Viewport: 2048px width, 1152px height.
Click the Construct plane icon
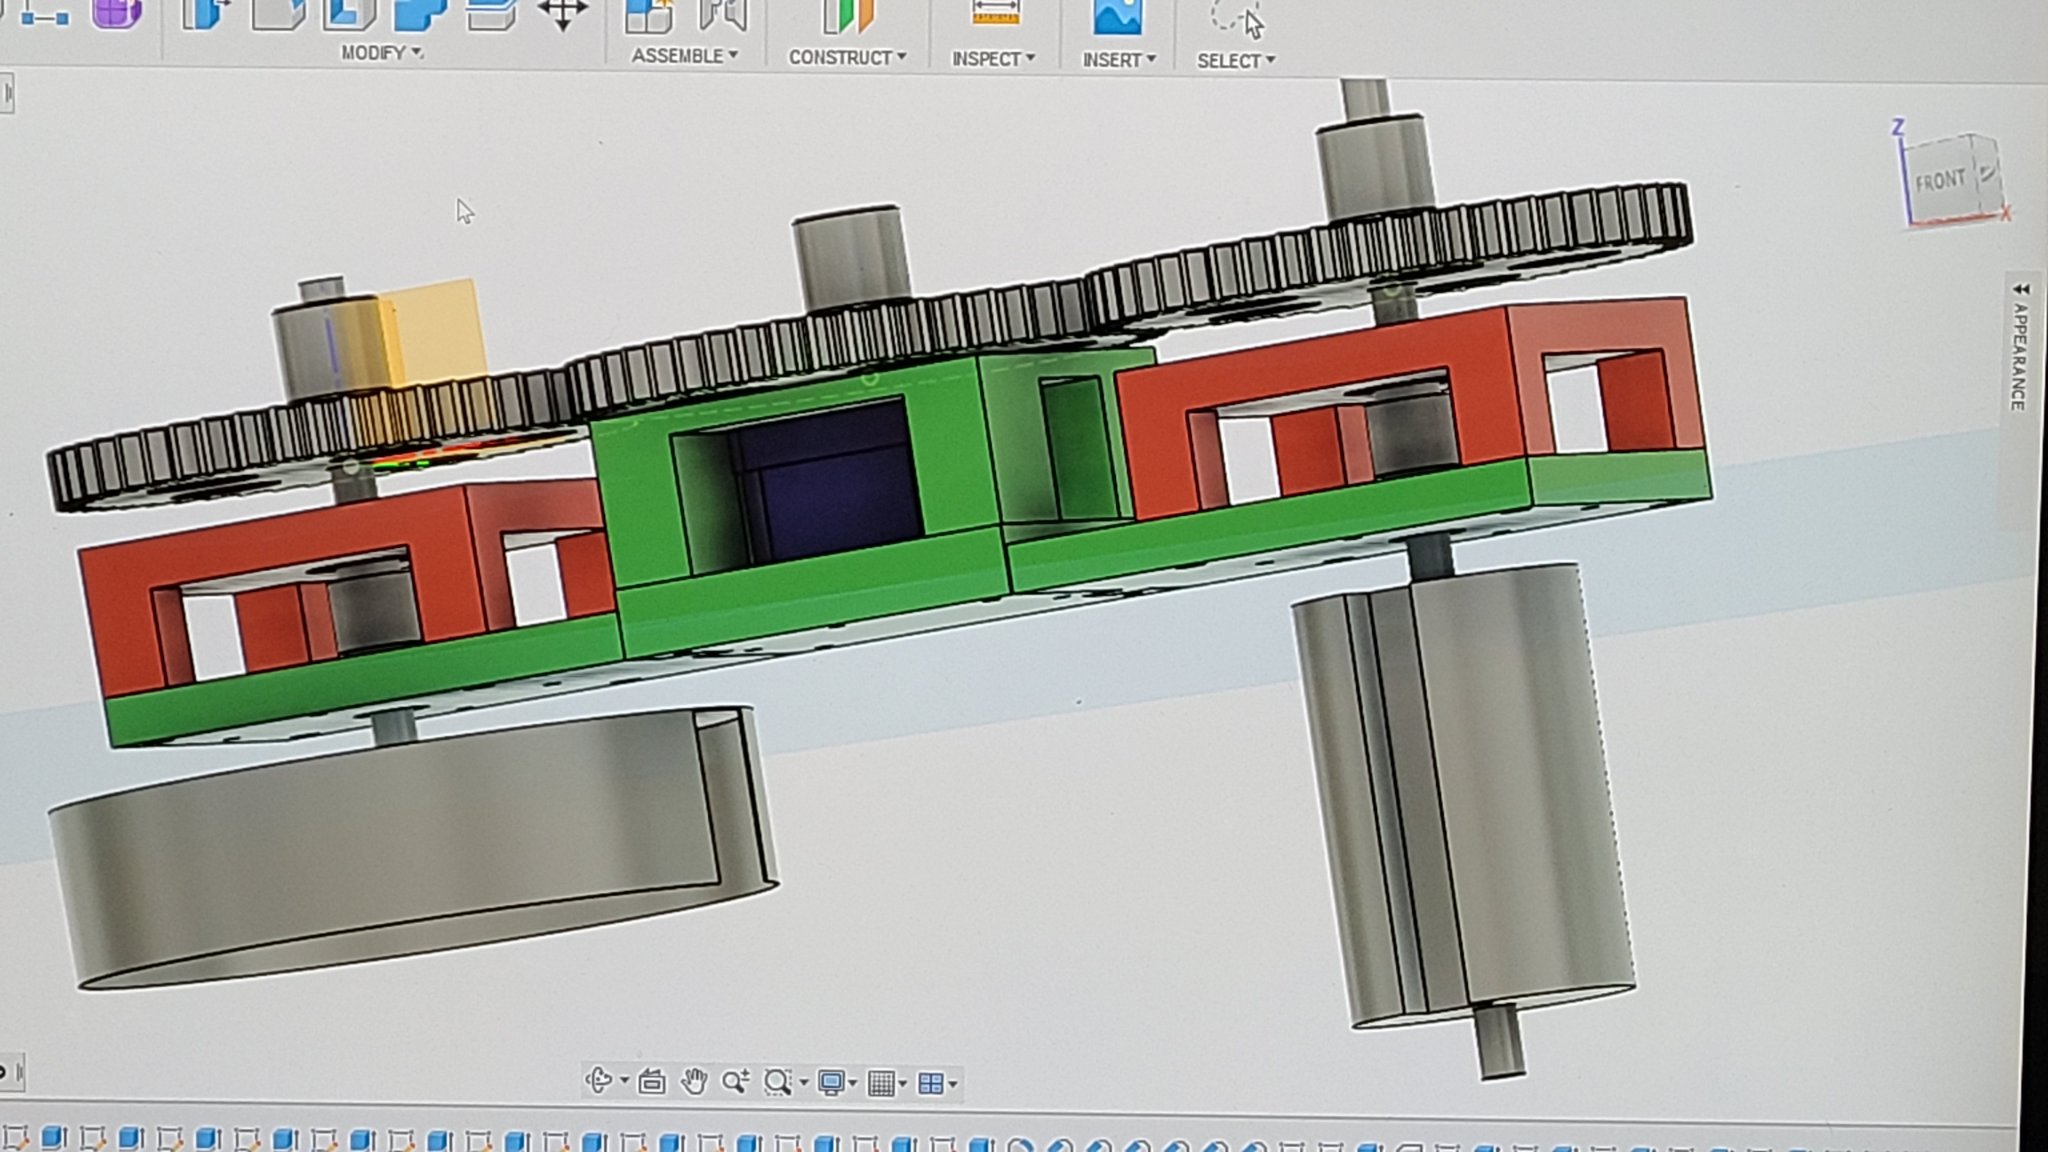847,17
